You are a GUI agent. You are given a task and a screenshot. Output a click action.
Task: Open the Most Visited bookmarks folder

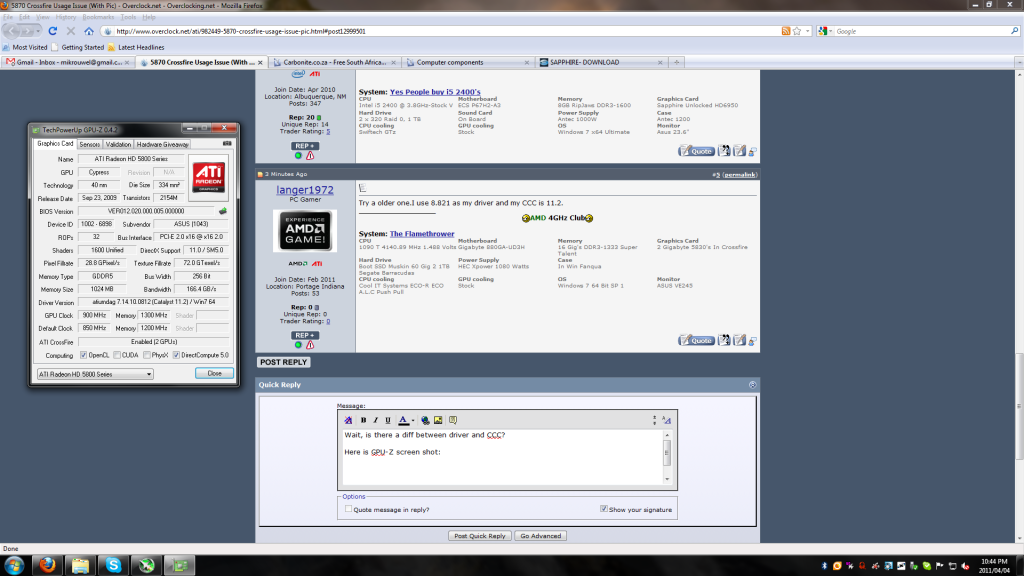[25, 47]
